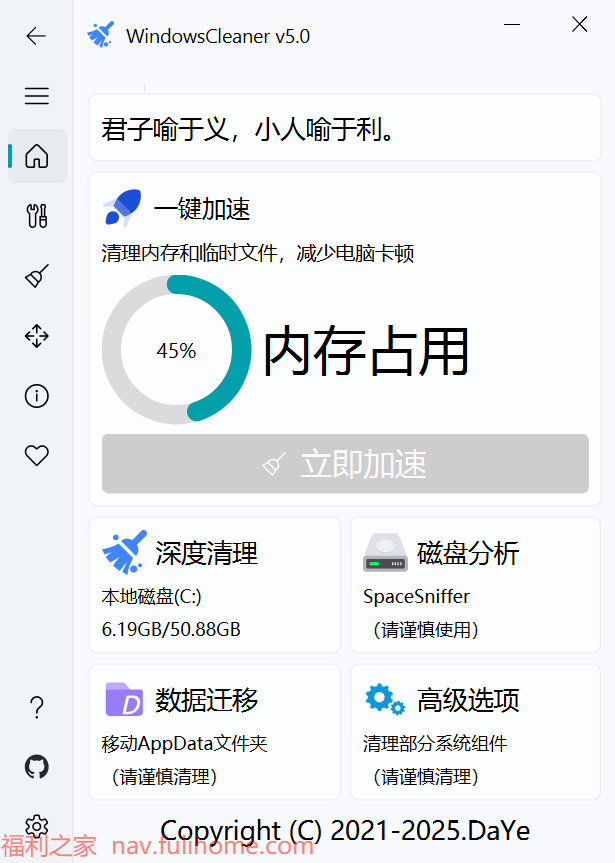Screen dimensions: 615x863
Task: Click the 立即加速 button
Action: click(345, 463)
